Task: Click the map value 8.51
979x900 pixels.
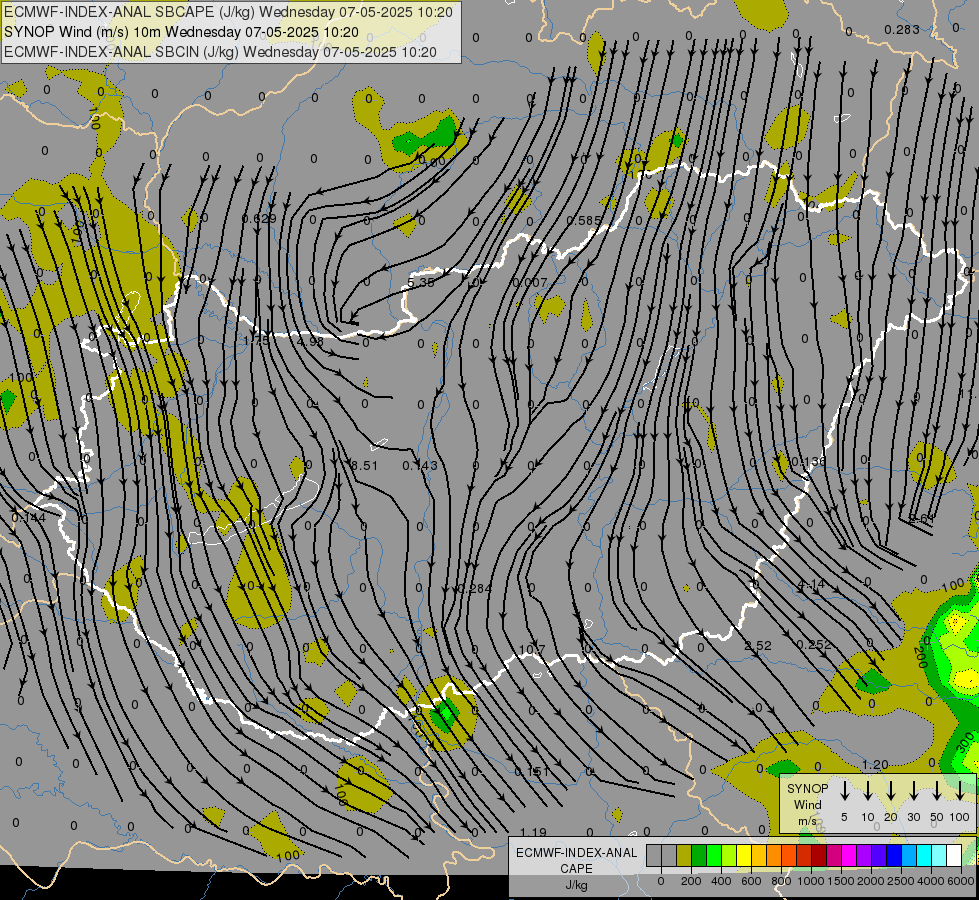Action: 364,465
